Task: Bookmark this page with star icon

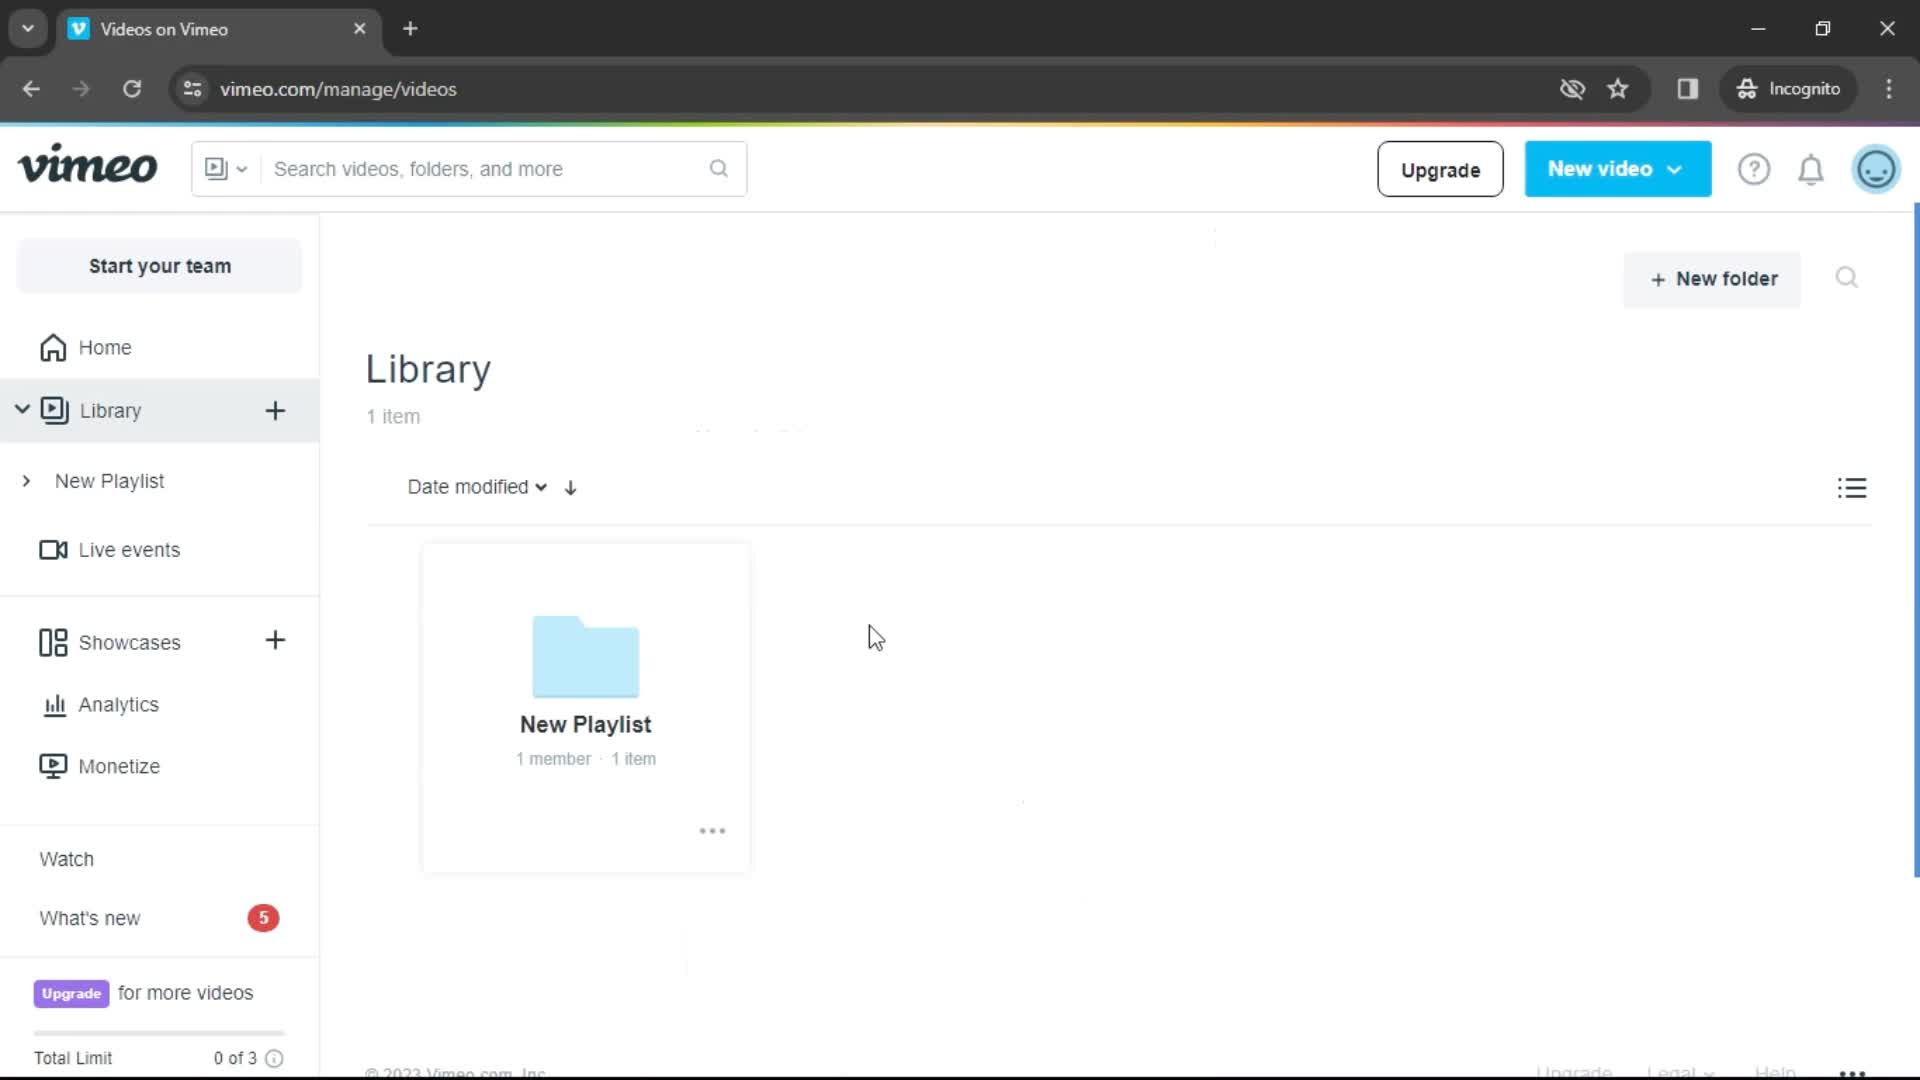Action: pyautogui.click(x=1618, y=89)
